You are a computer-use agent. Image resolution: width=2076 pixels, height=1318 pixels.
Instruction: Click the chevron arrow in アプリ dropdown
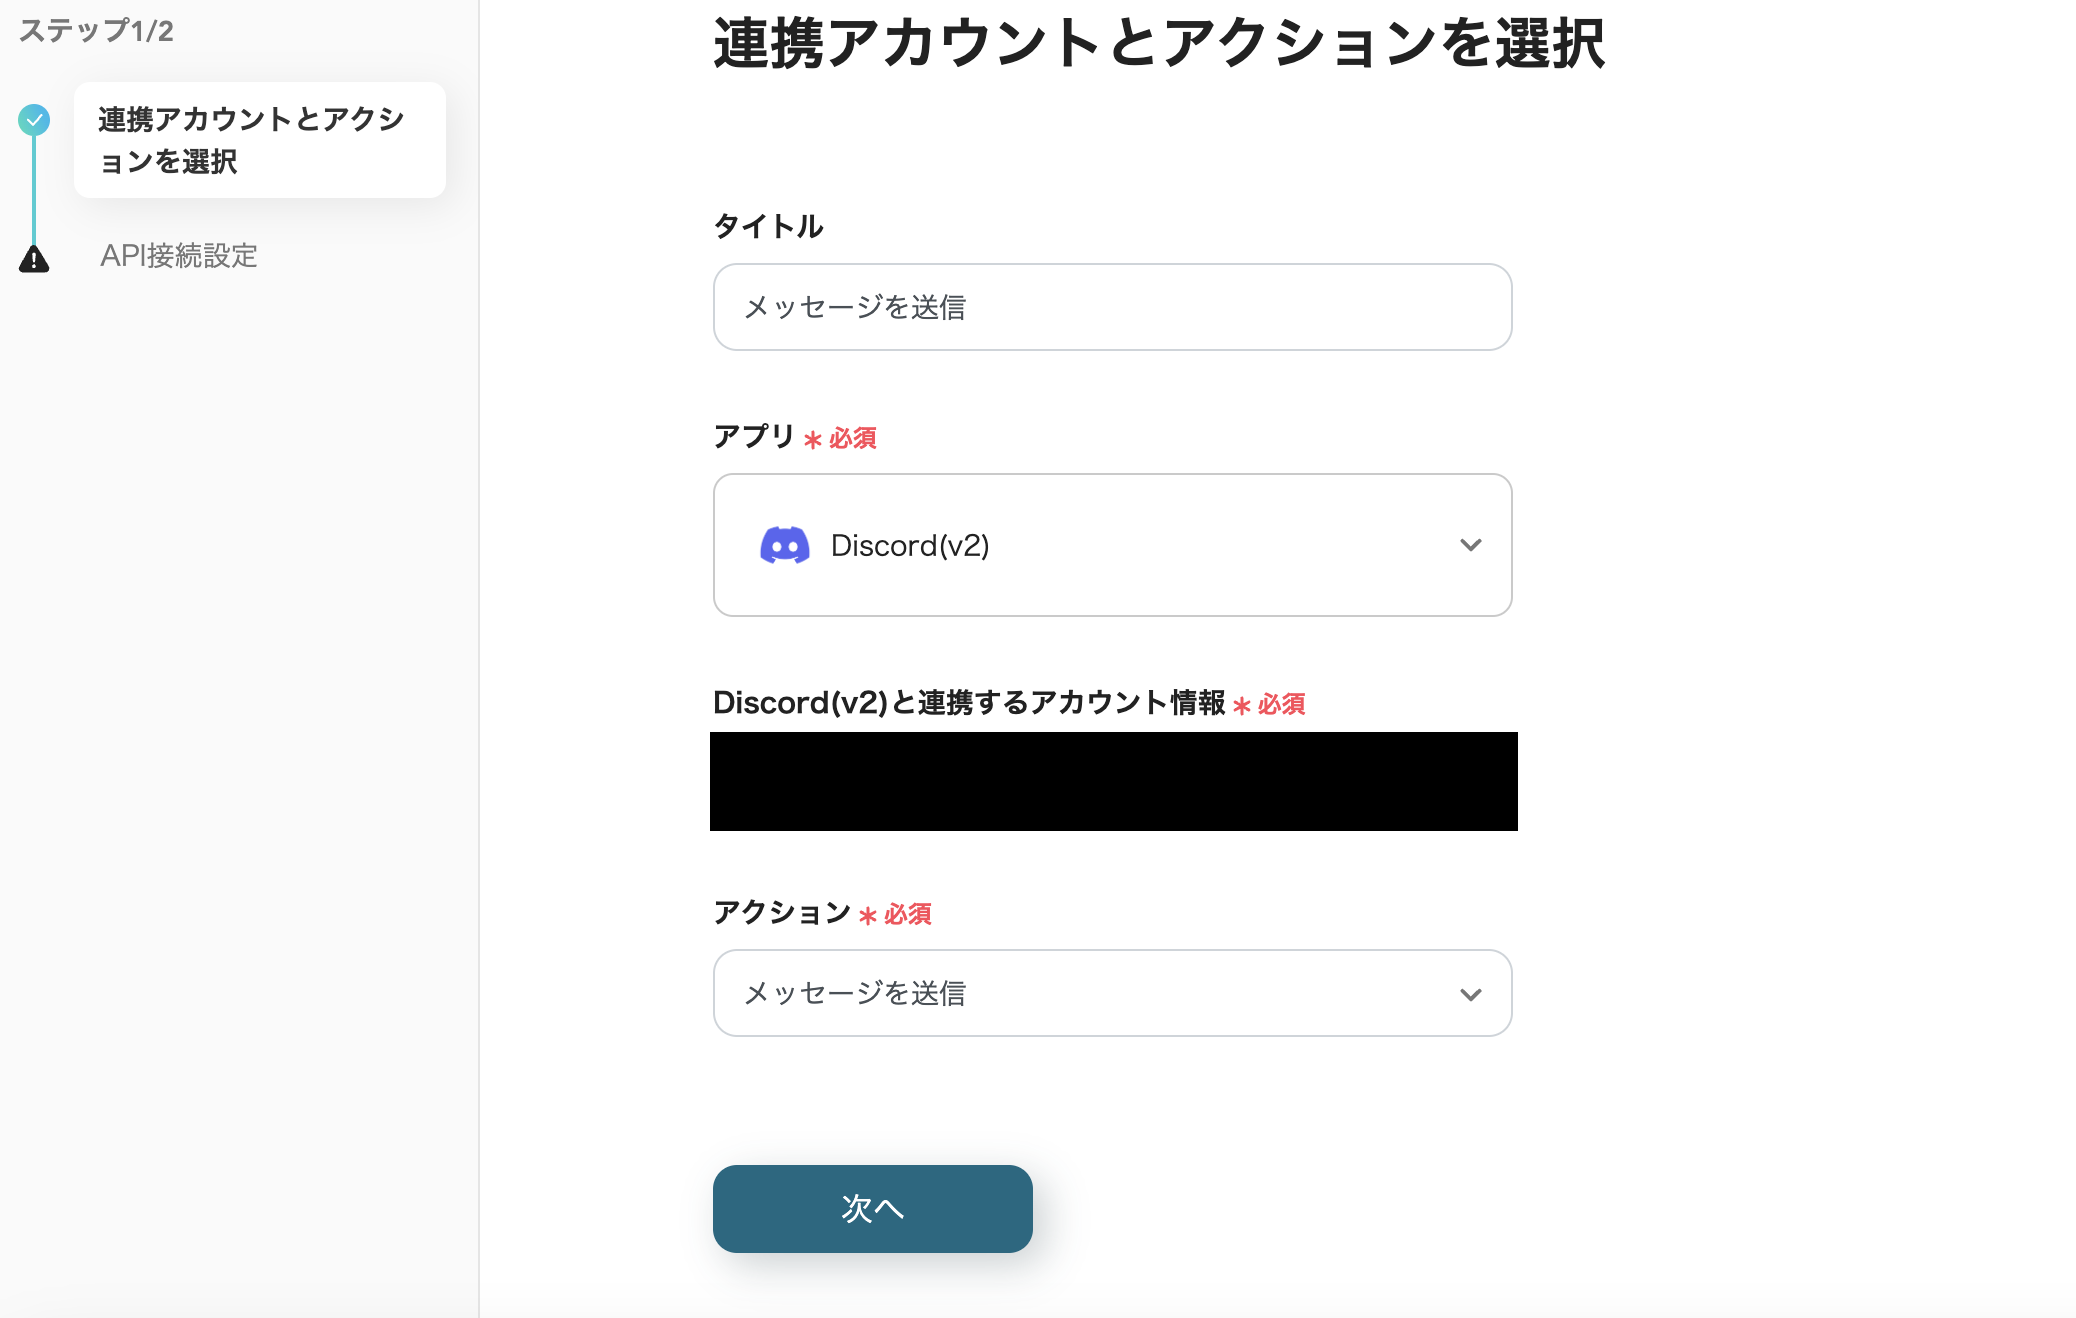tap(1470, 545)
